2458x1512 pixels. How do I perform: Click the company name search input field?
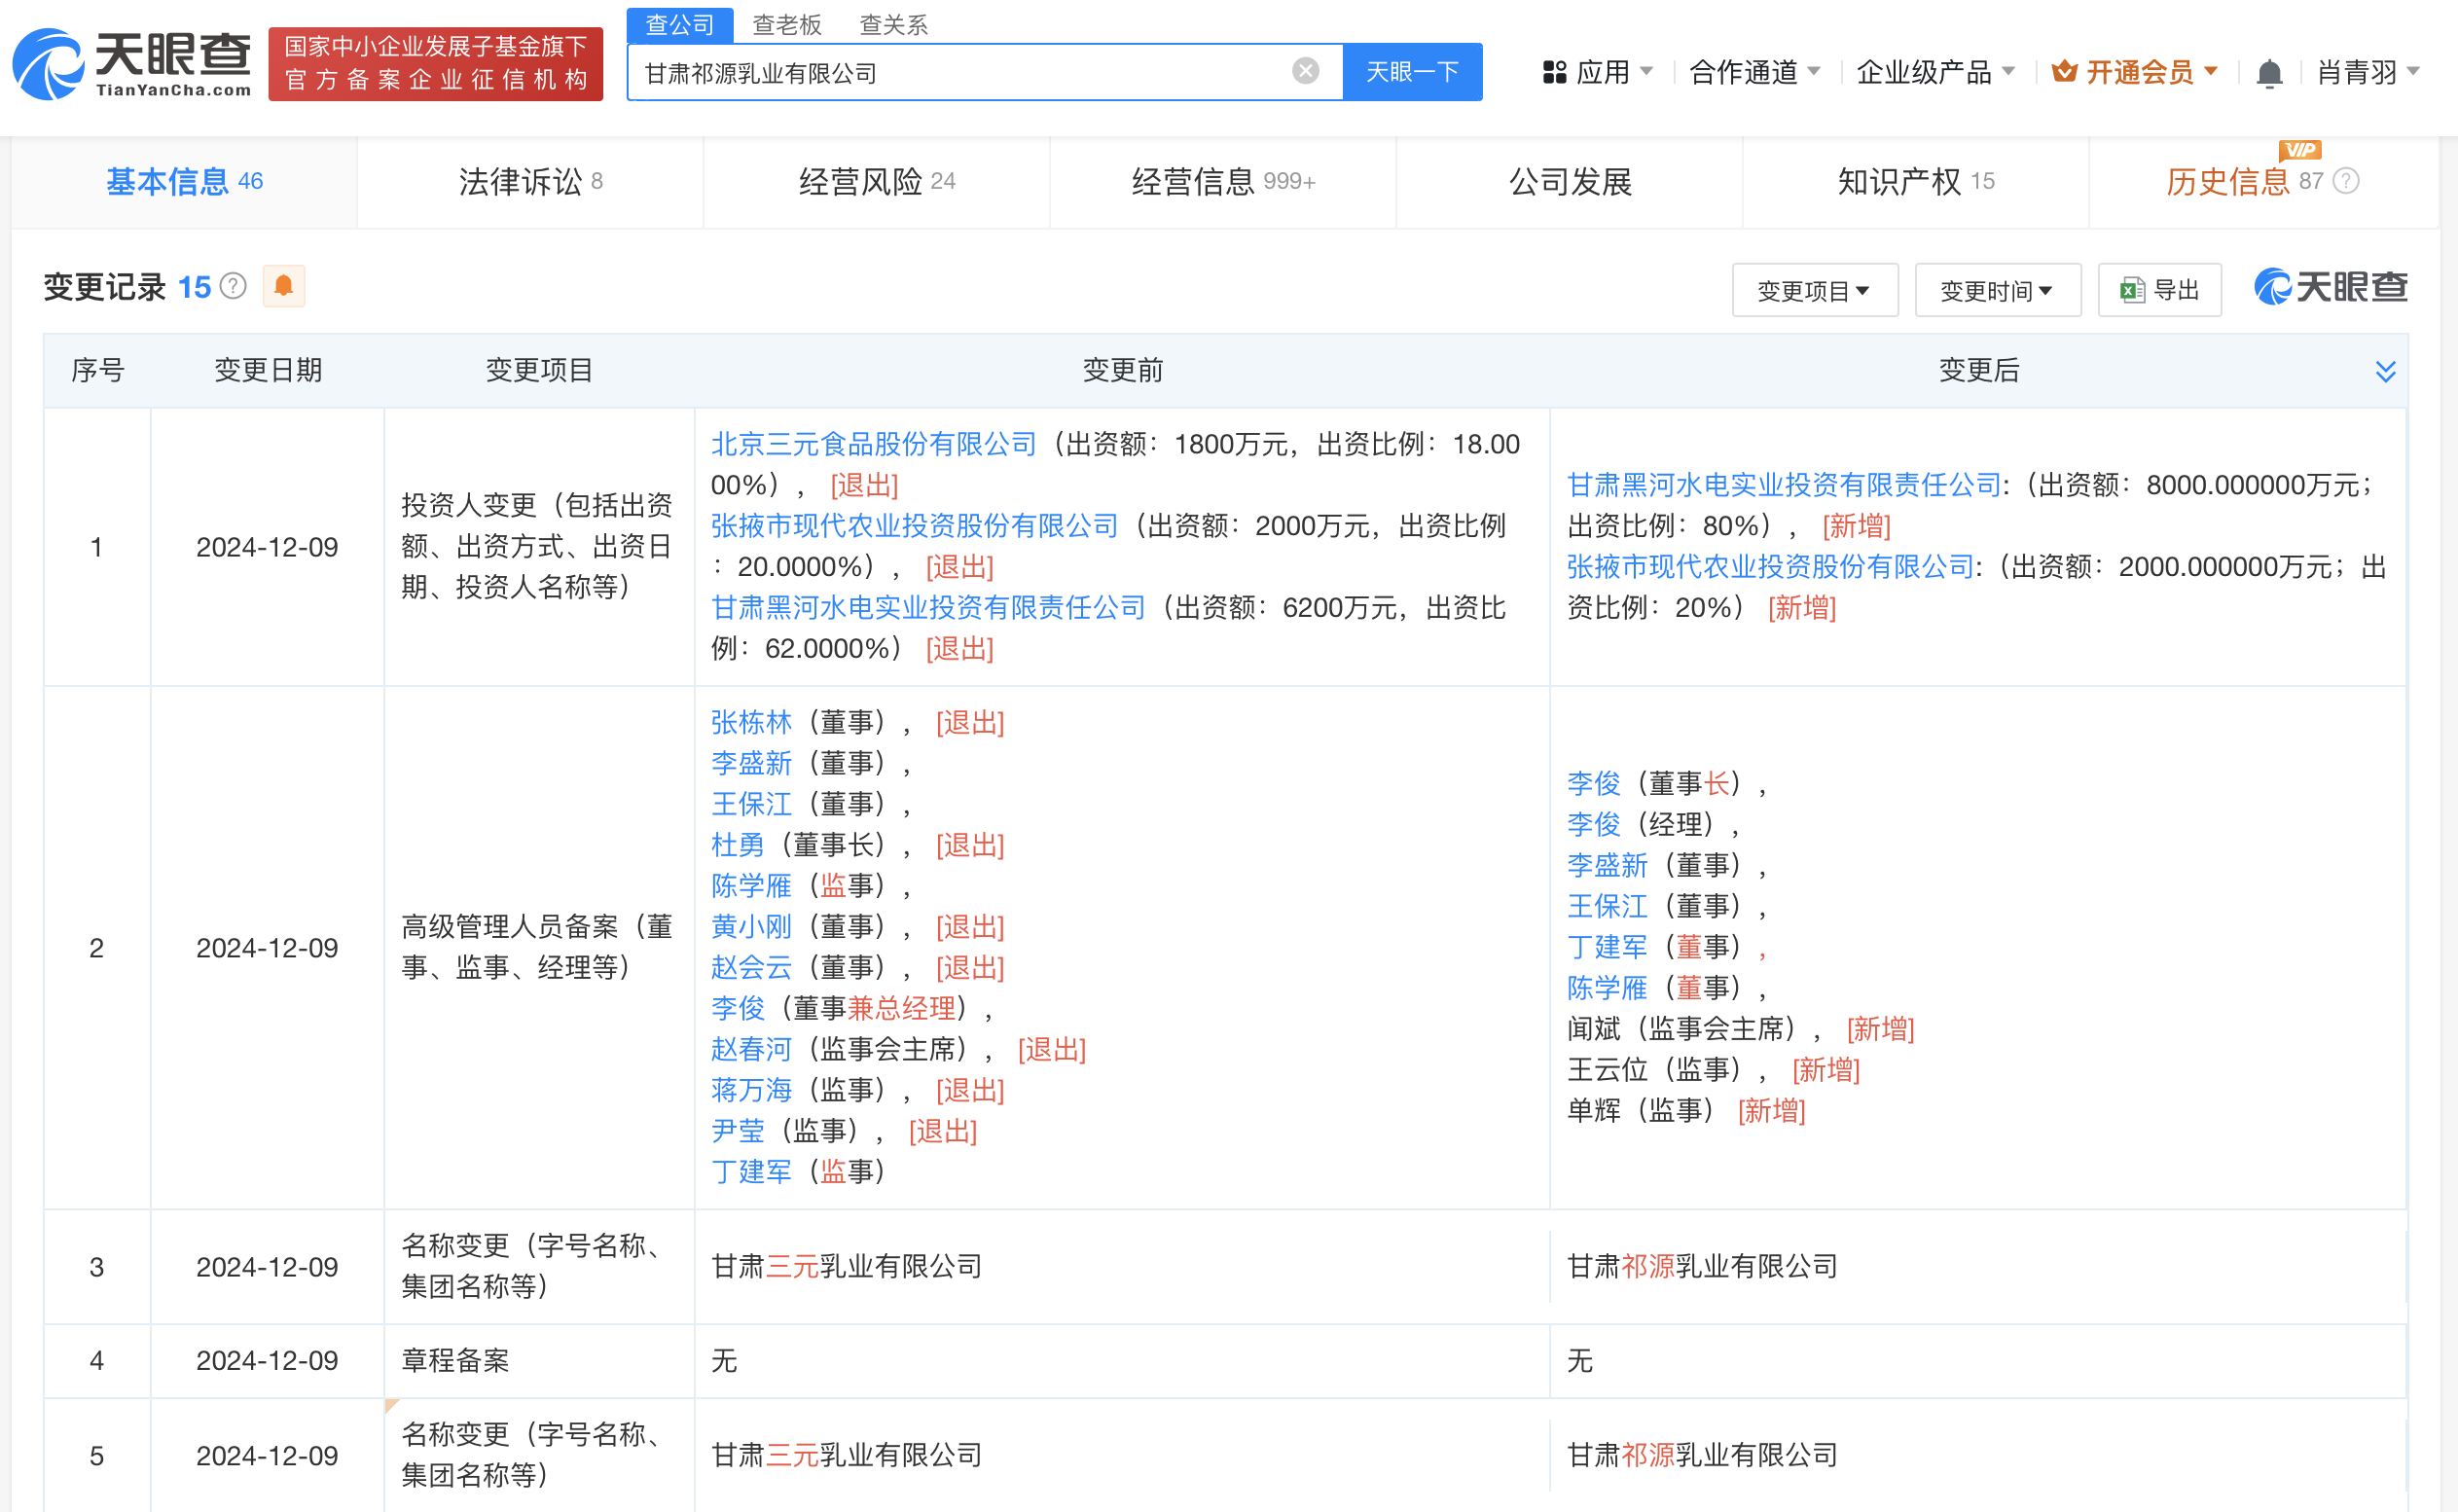[960, 73]
